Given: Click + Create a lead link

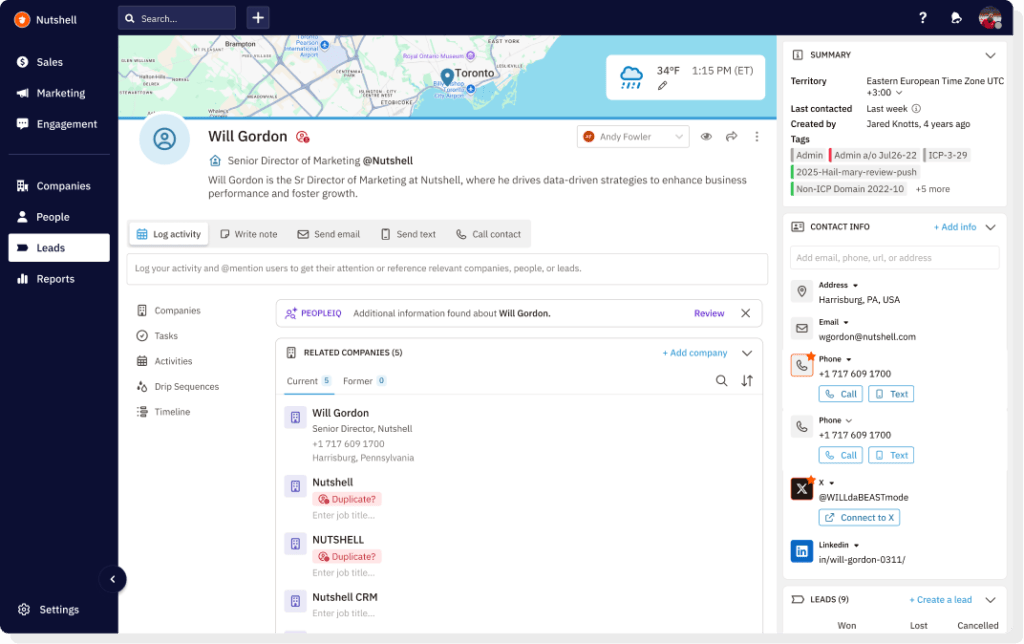Looking at the screenshot, I should click(x=940, y=600).
